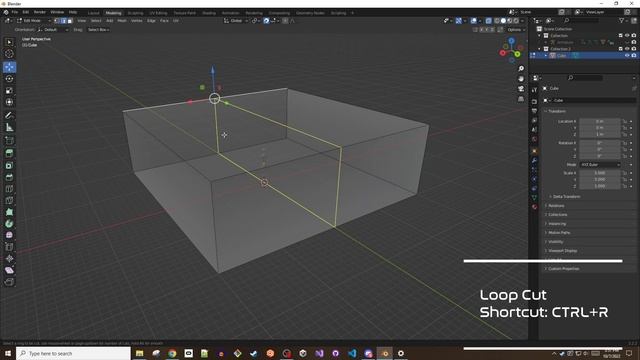Hide Collection 2 in viewport via eye
Screen dimensions: 640x360
(x=627, y=49)
